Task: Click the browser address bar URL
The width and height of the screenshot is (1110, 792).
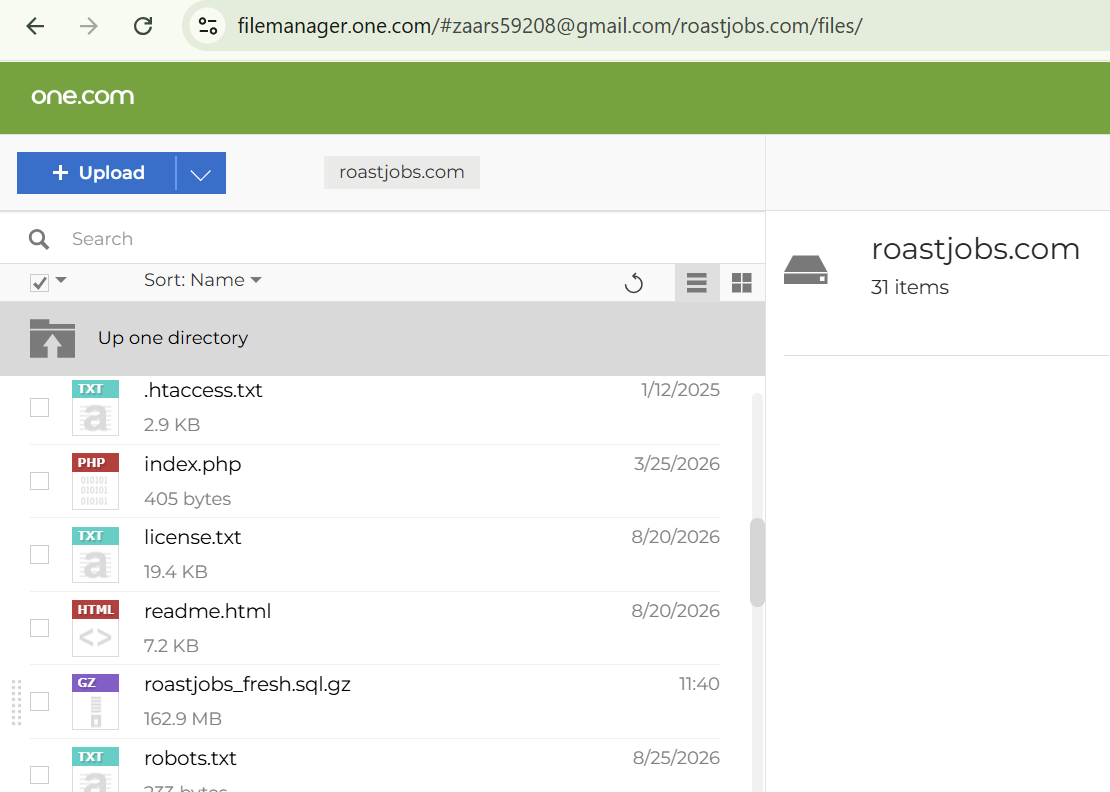Action: pyautogui.click(x=550, y=26)
